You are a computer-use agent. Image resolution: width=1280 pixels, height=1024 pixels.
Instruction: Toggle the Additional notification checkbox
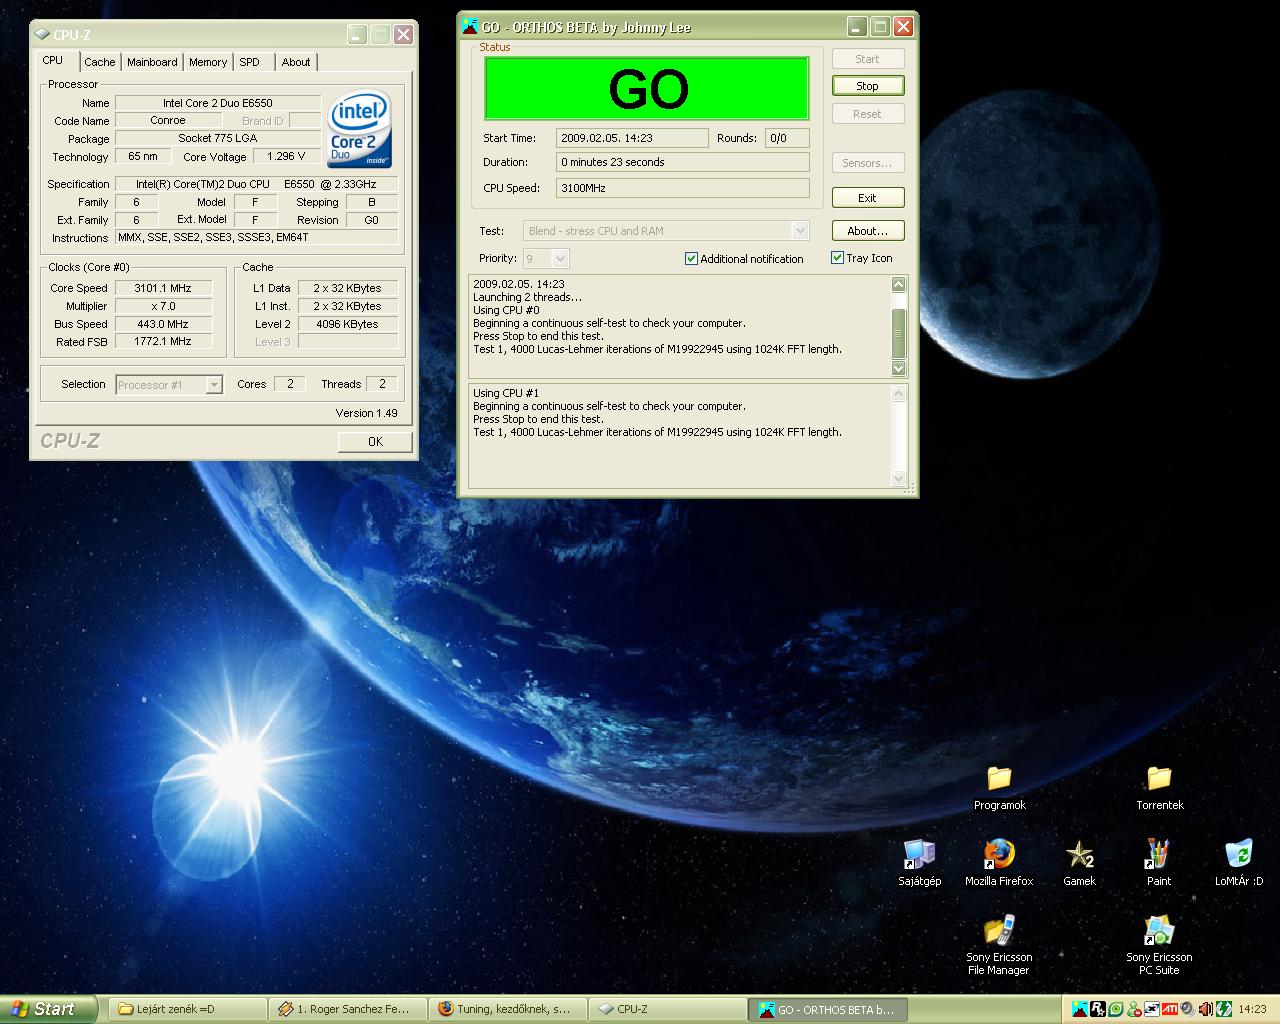pos(691,258)
